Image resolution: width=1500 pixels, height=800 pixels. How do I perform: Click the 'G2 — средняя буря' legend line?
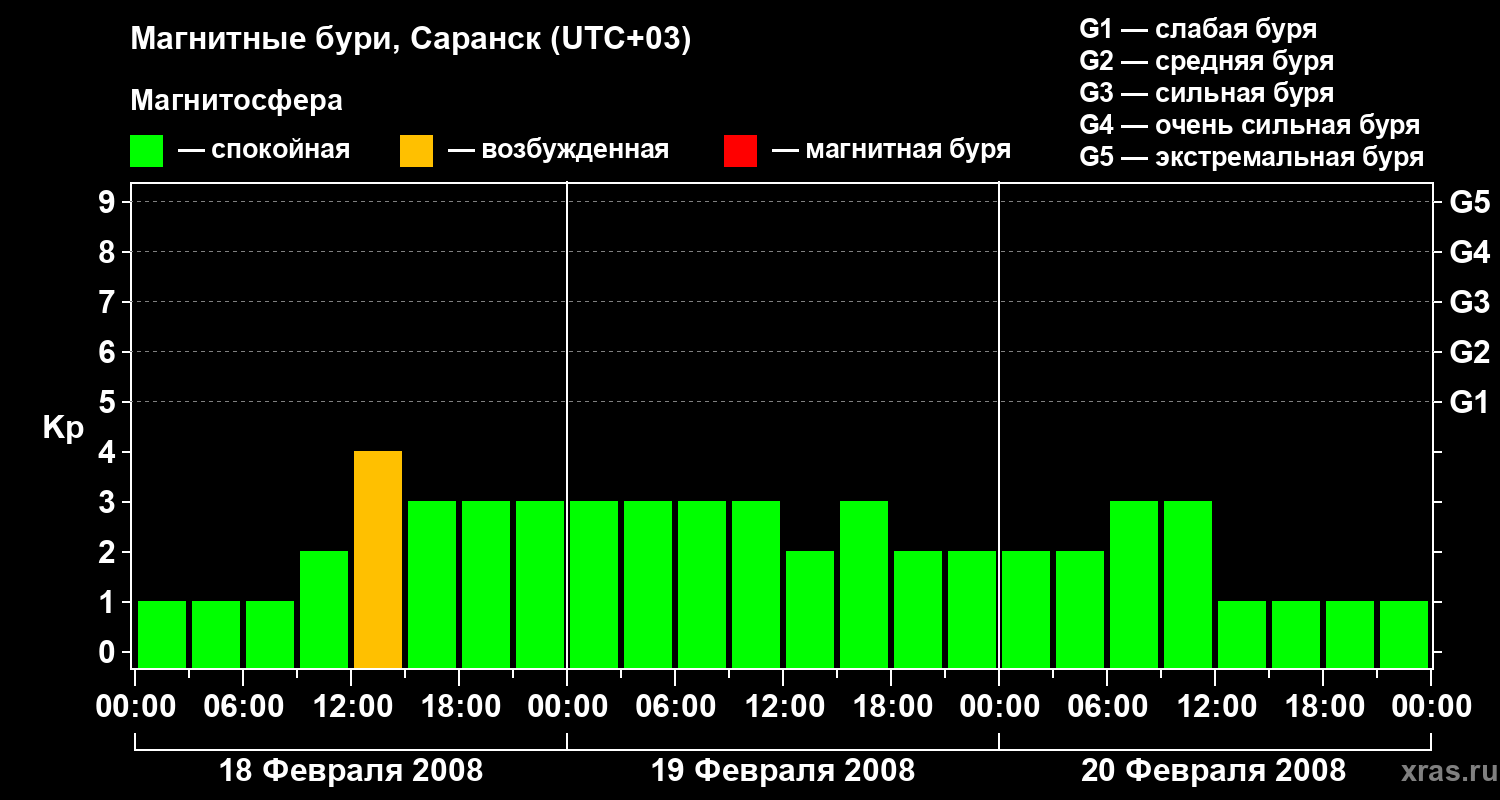tap(1207, 61)
